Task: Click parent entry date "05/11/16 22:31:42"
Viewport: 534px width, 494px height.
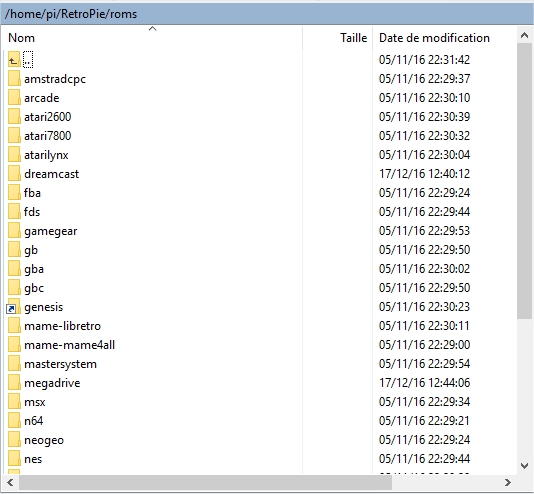Action: (424, 60)
